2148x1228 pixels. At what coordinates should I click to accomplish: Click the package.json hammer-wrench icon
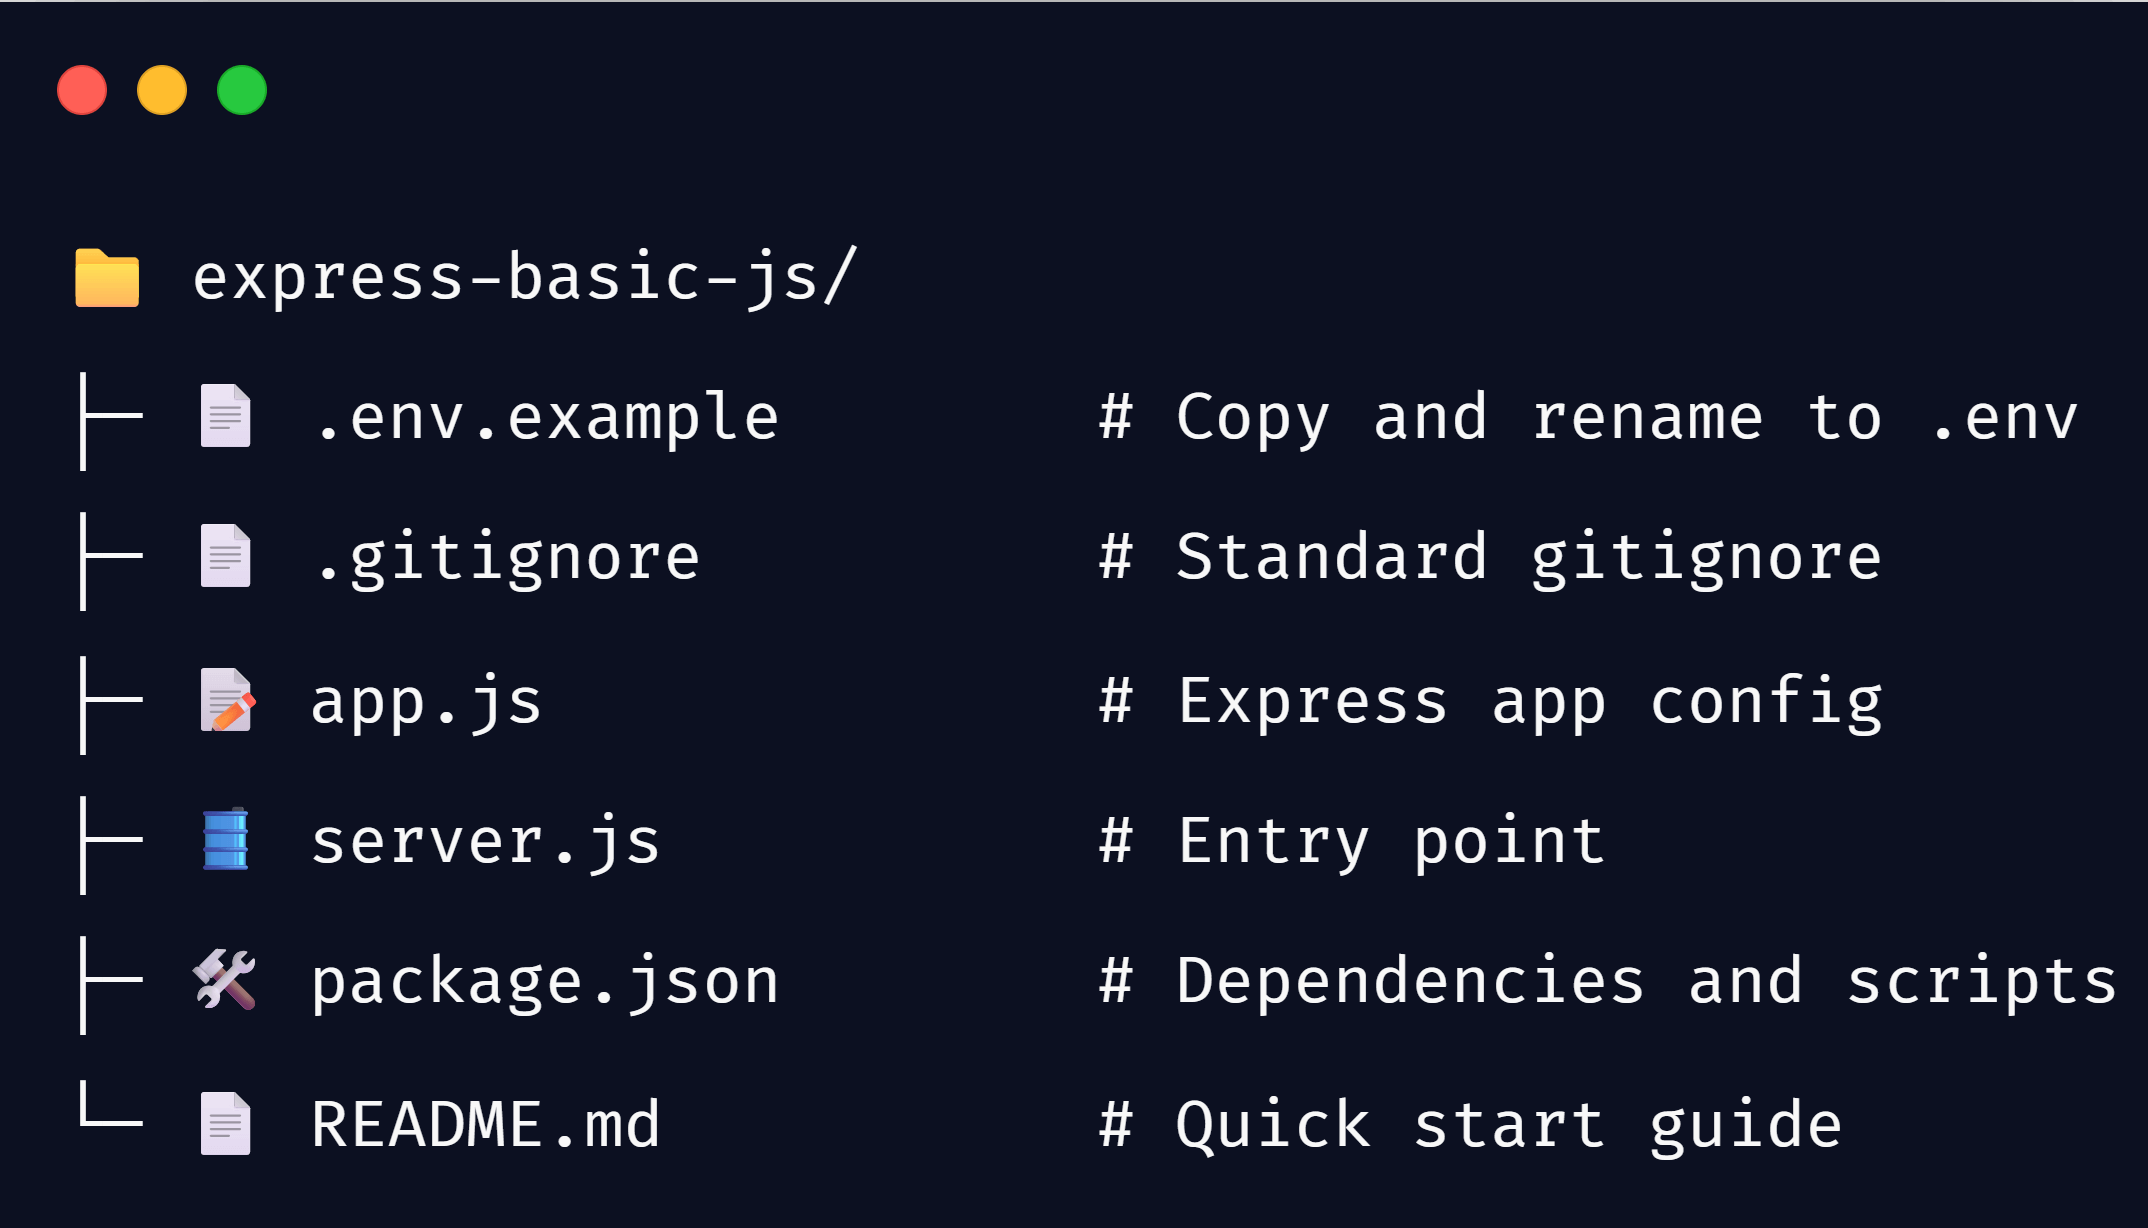pos(224,979)
